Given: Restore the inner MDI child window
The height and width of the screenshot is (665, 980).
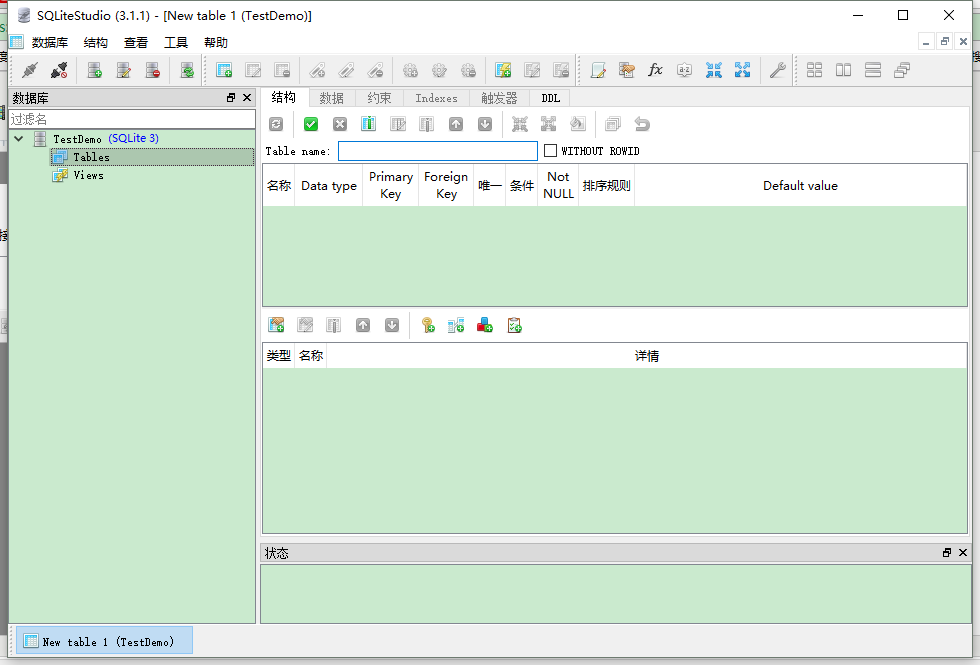Looking at the screenshot, I should click(x=945, y=42).
